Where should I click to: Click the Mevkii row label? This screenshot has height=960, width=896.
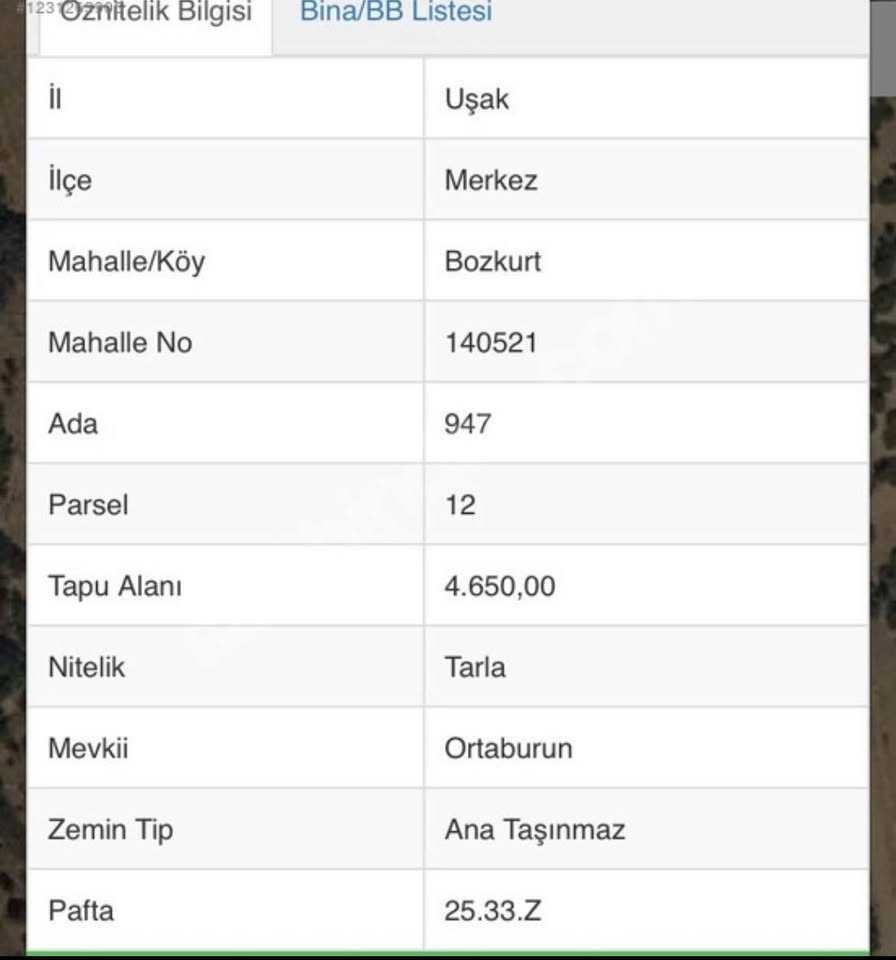pos(88,748)
